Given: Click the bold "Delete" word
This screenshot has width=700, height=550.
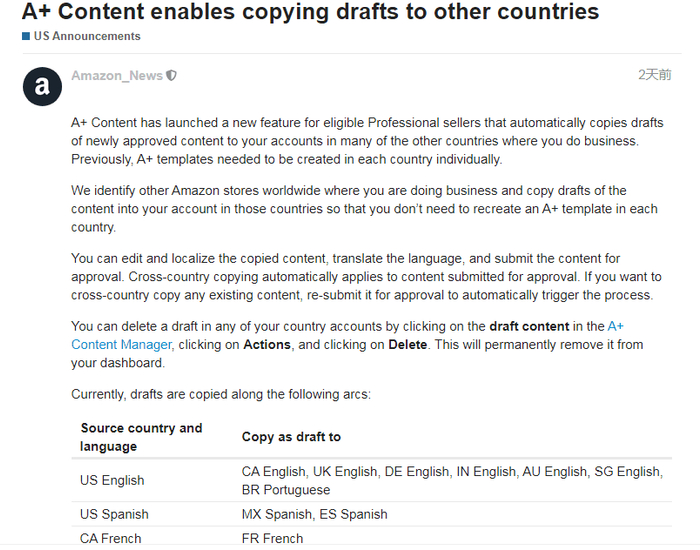Looking at the screenshot, I should click(x=407, y=344).
